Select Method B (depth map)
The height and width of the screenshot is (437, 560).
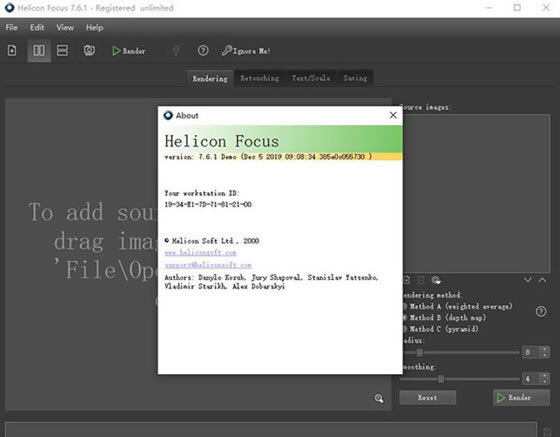tap(445, 317)
